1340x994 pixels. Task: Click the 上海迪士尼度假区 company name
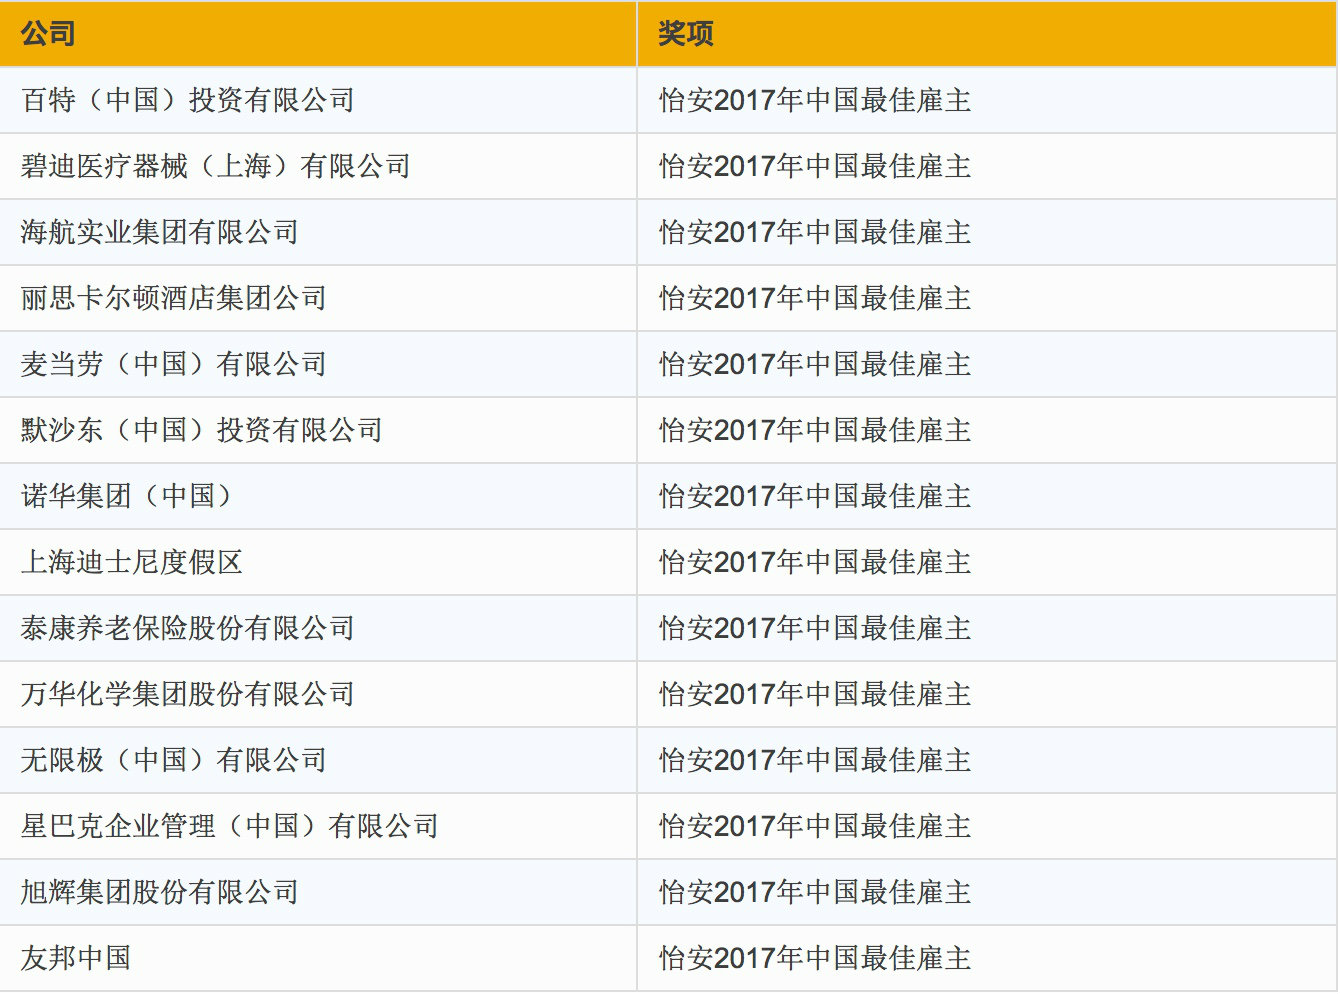pos(132,562)
